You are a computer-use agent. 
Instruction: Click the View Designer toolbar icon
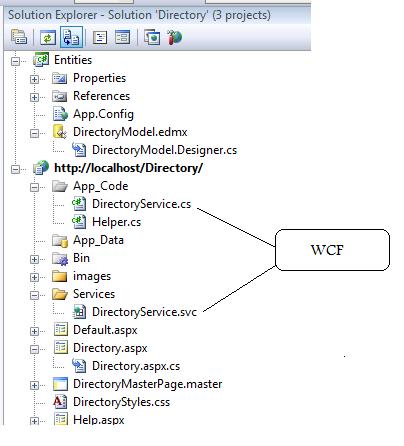(122, 37)
